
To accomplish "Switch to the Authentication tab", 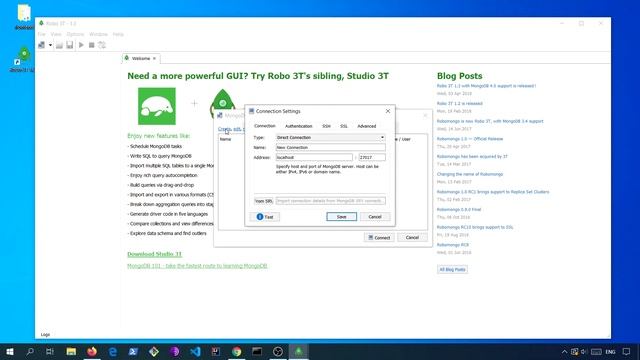I will [298, 126].
